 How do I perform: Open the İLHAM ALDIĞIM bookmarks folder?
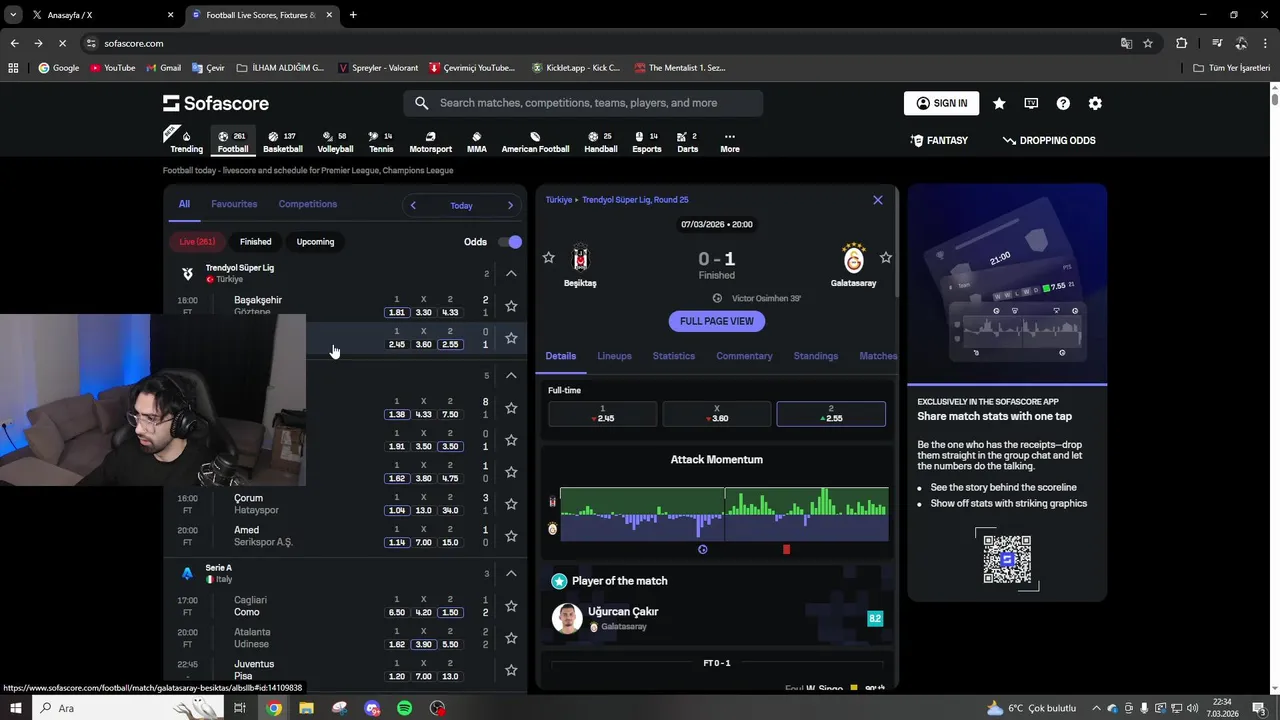(x=281, y=68)
